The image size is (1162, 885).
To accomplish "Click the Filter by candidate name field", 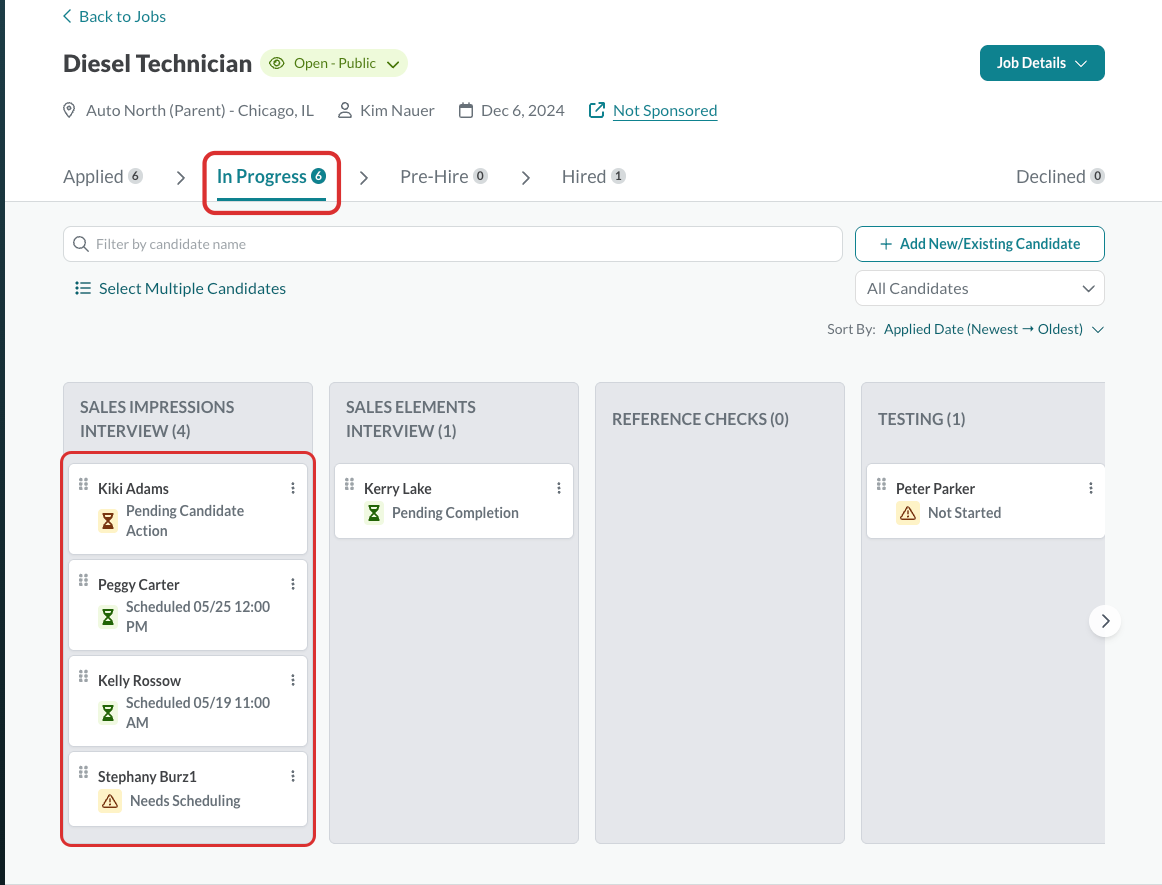I will 453,244.
